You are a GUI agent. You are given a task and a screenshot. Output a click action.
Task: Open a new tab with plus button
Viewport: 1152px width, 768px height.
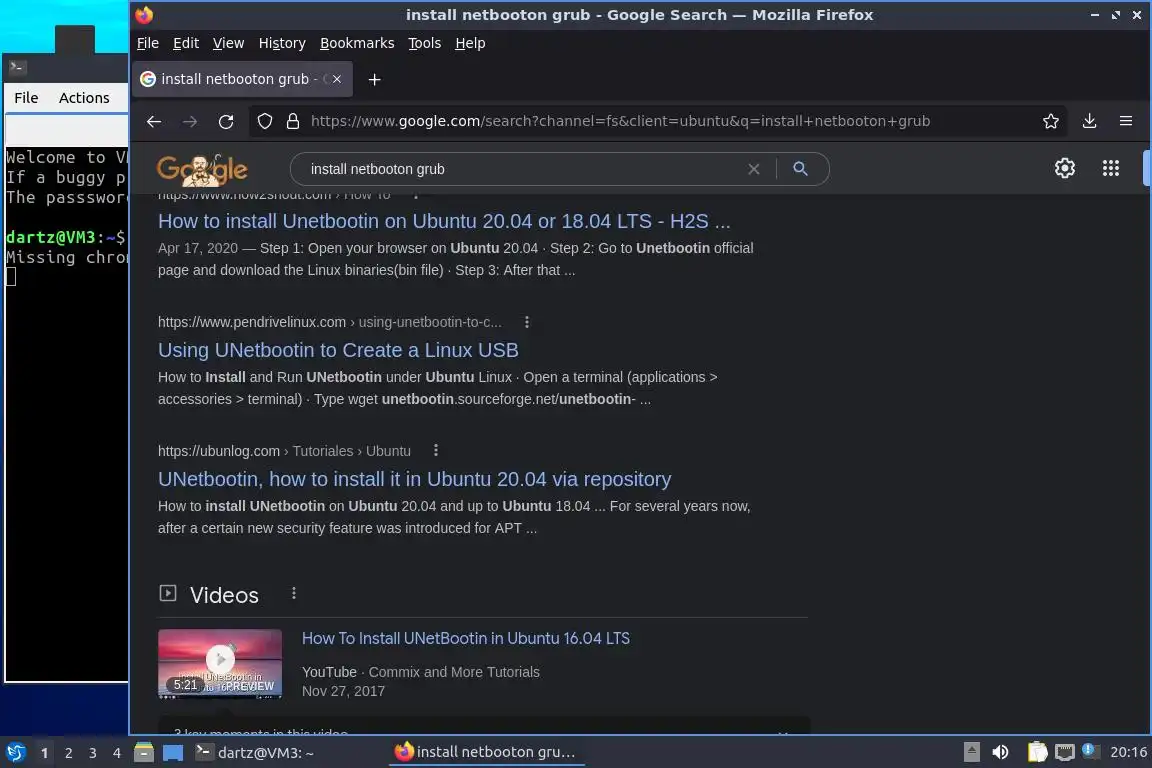coord(375,79)
